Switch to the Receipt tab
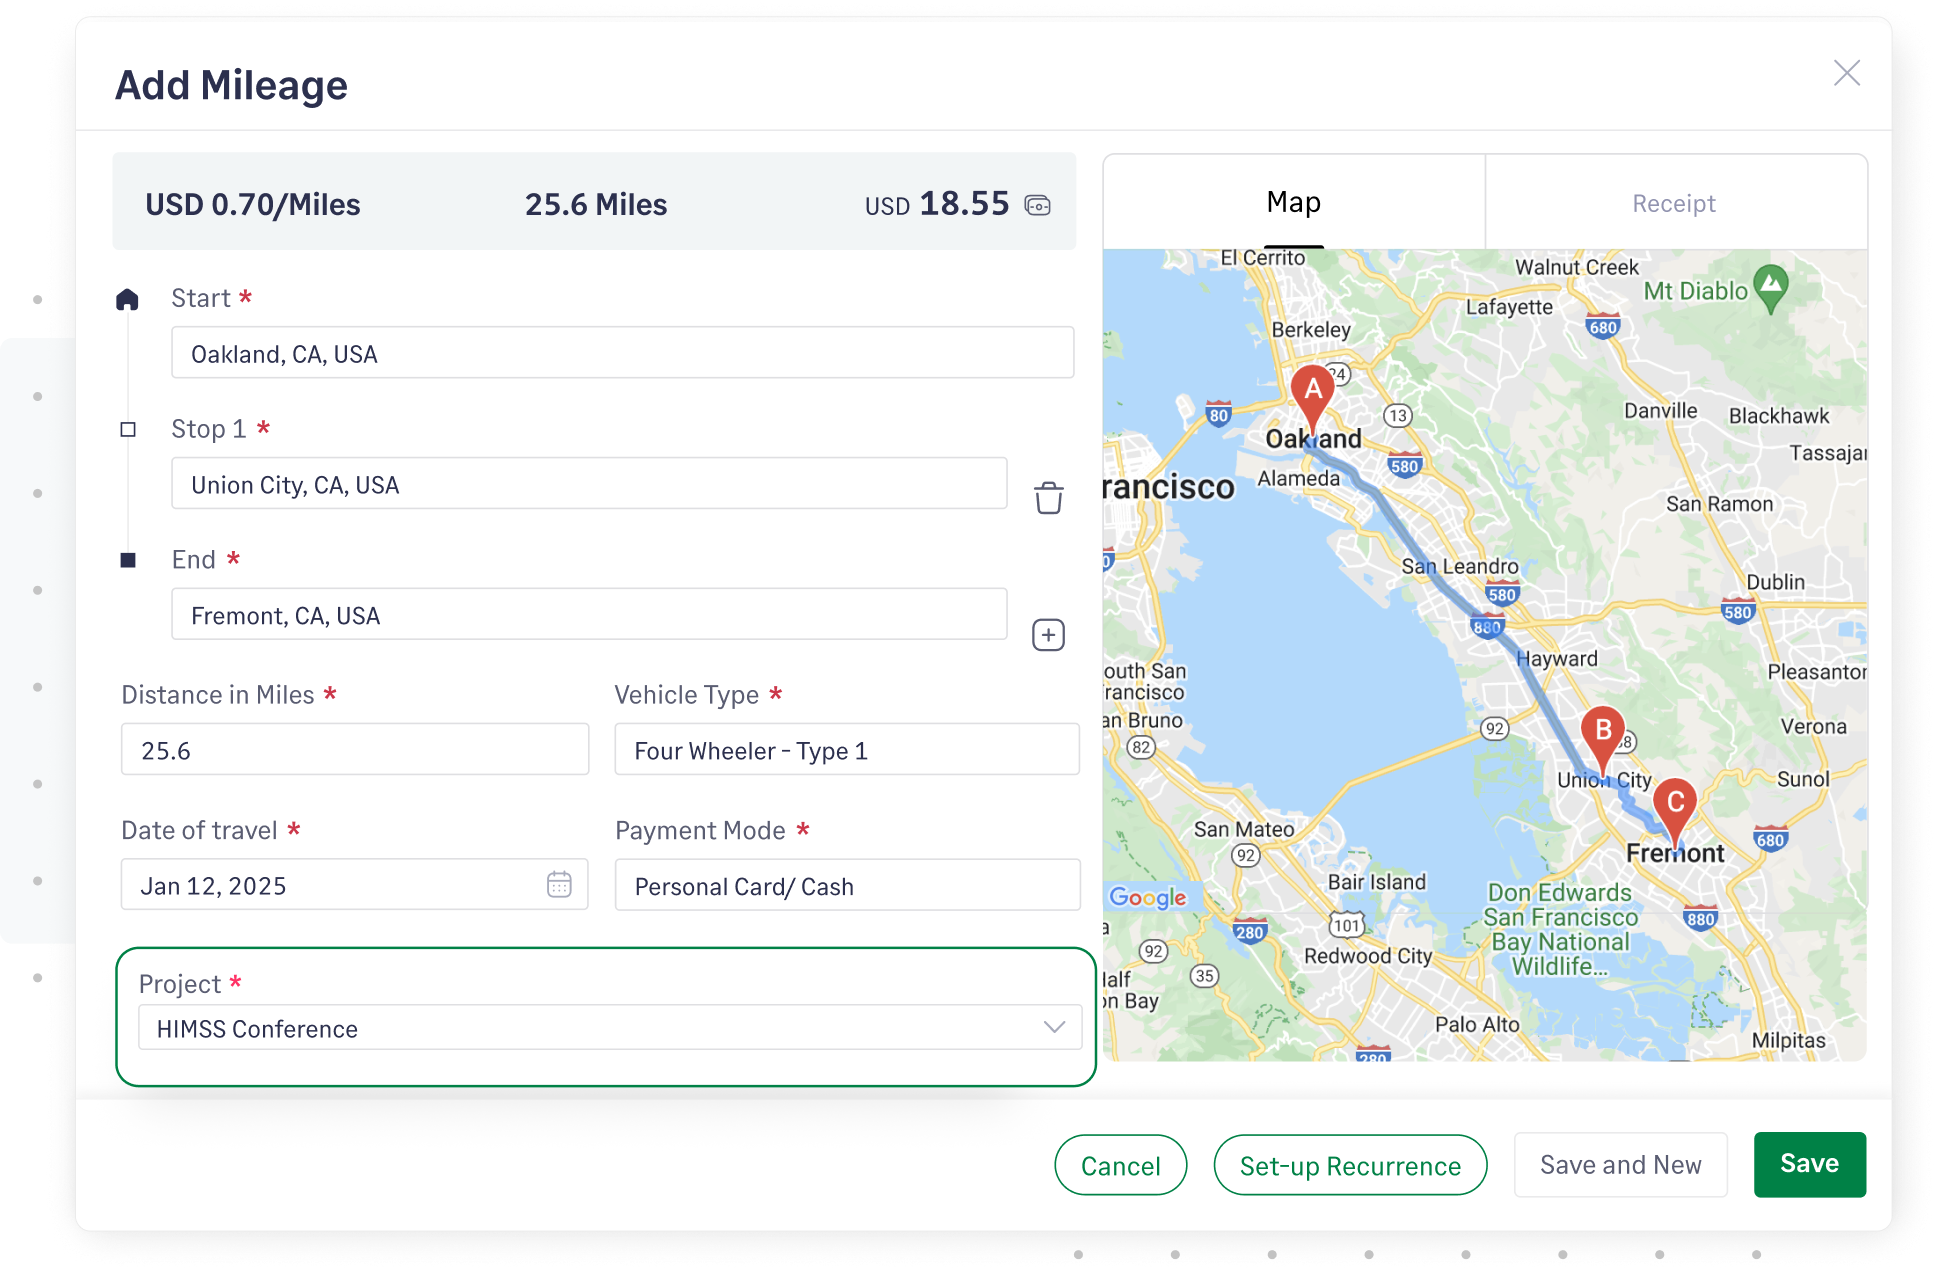 coord(1674,202)
